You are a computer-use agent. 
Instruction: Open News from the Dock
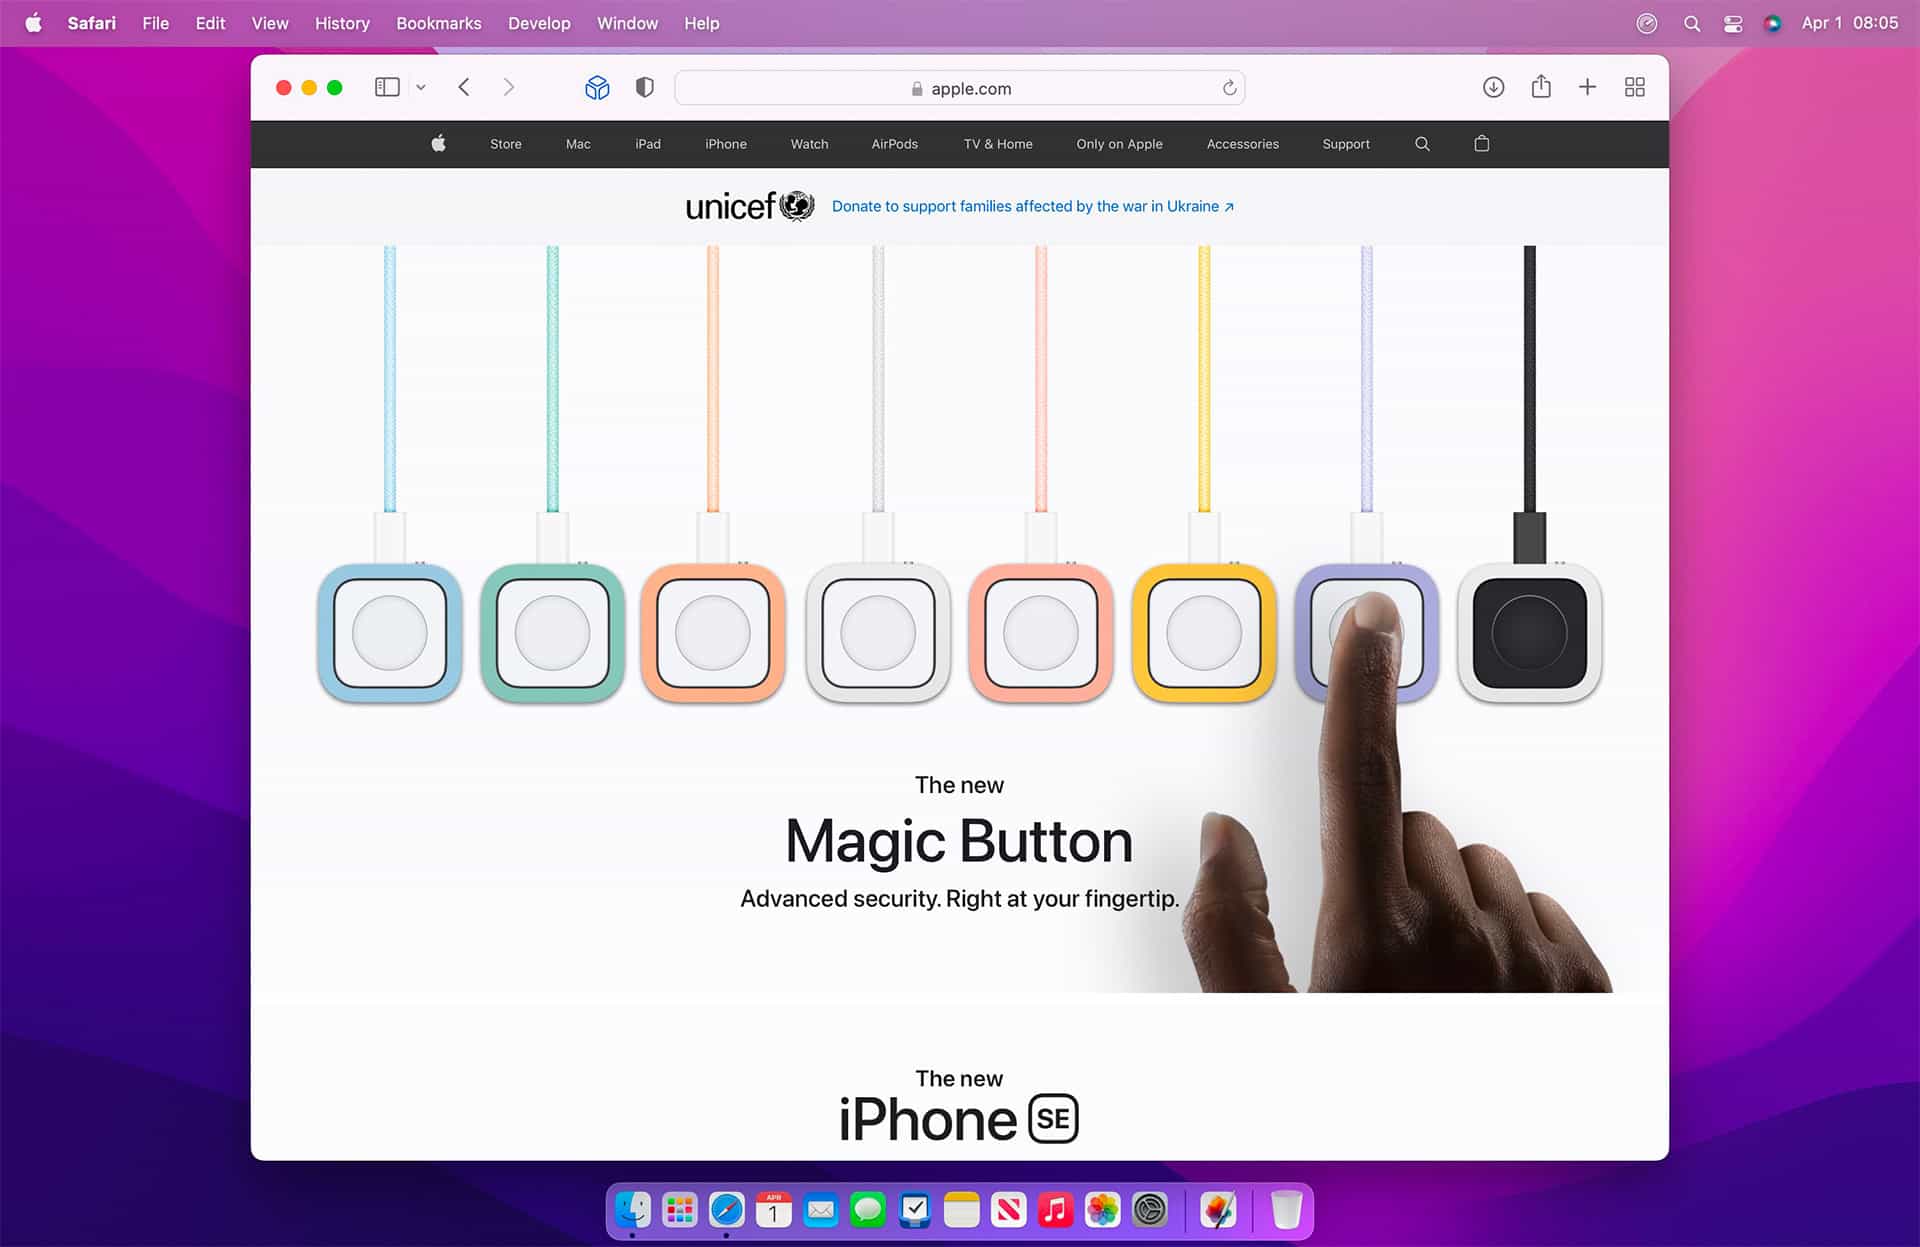click(1009, 1210)
